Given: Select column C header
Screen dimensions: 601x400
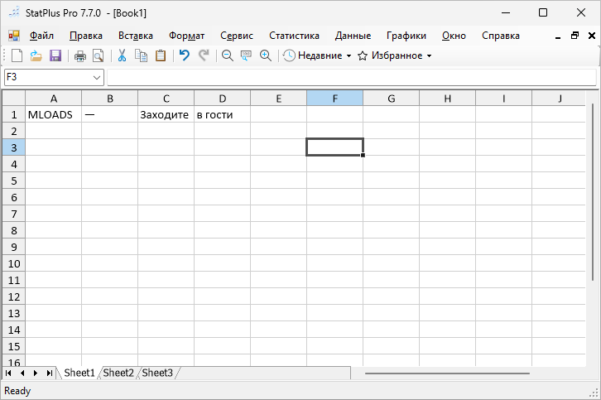Looking at the screenshot, I should click(166, 98).
